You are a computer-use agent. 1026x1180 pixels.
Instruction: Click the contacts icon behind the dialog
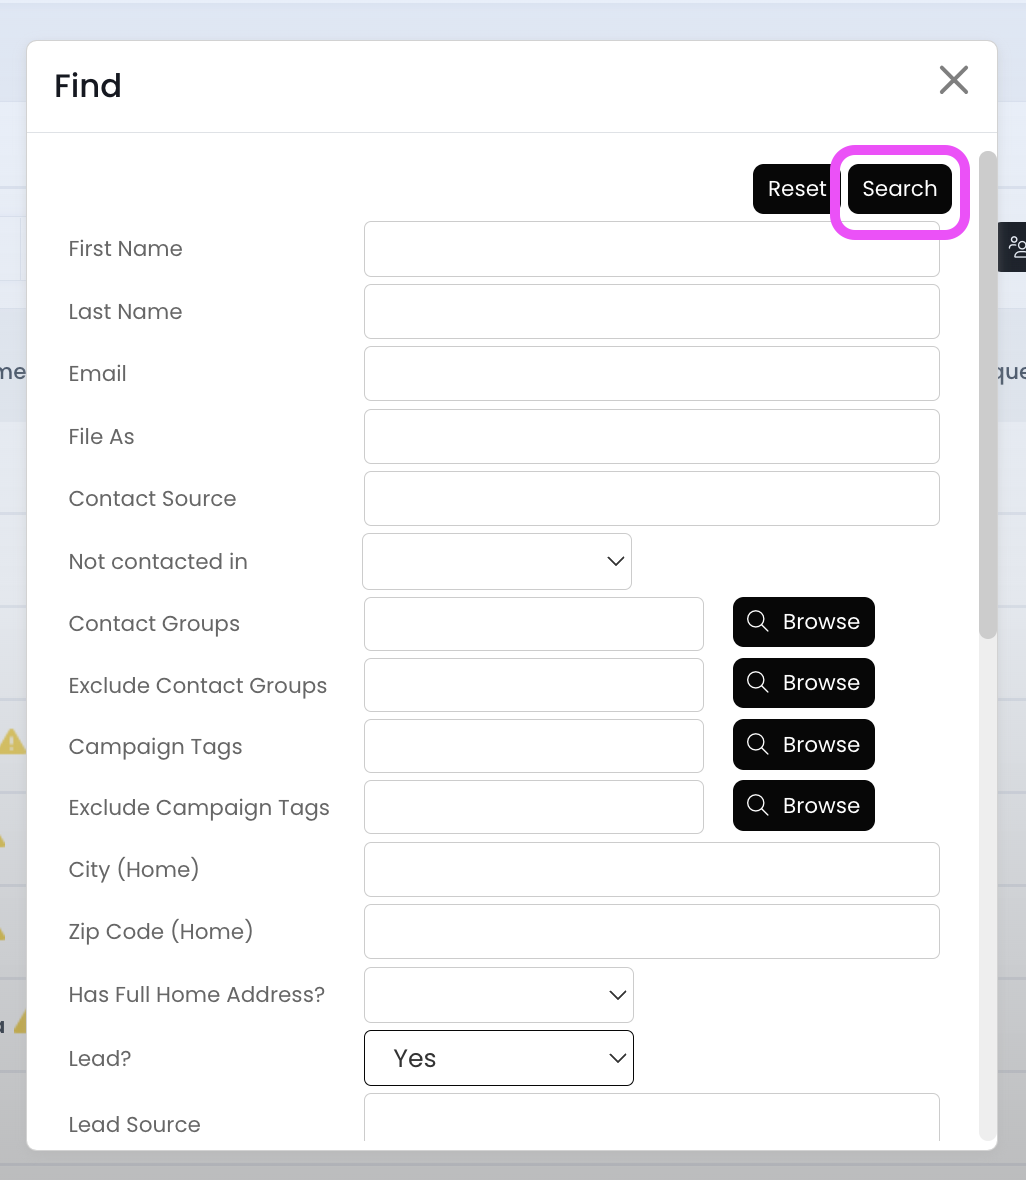[1016, 246]
